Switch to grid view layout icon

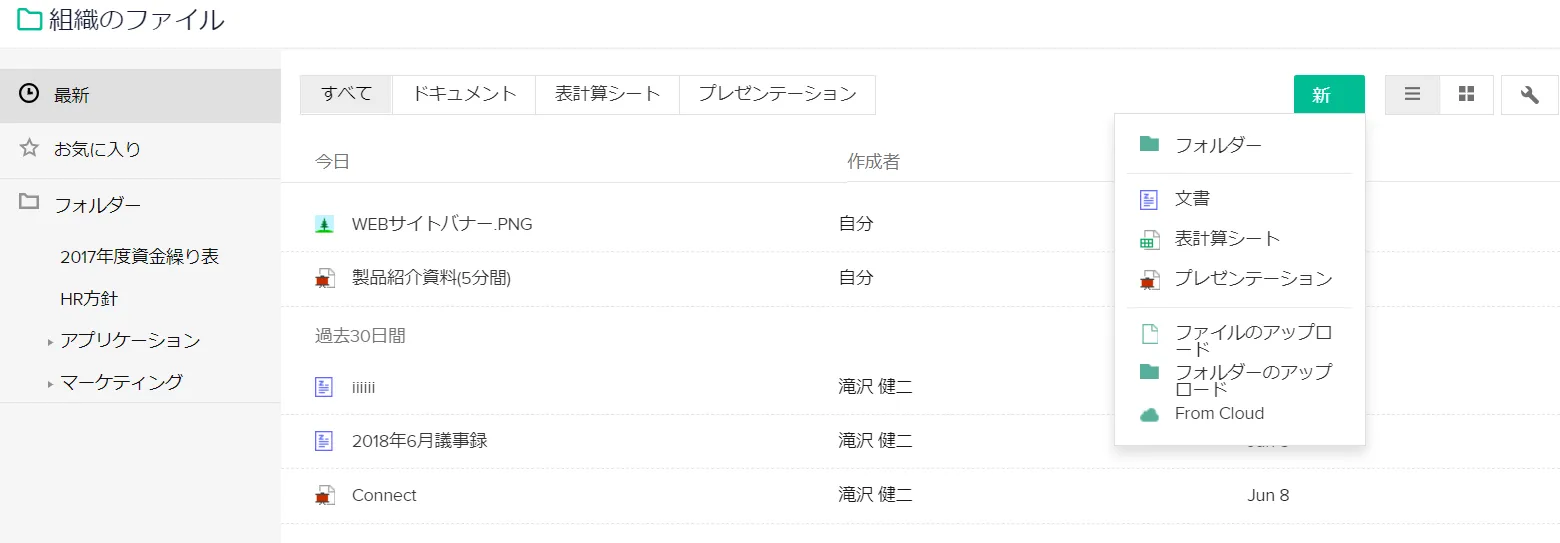point(1467,95)
